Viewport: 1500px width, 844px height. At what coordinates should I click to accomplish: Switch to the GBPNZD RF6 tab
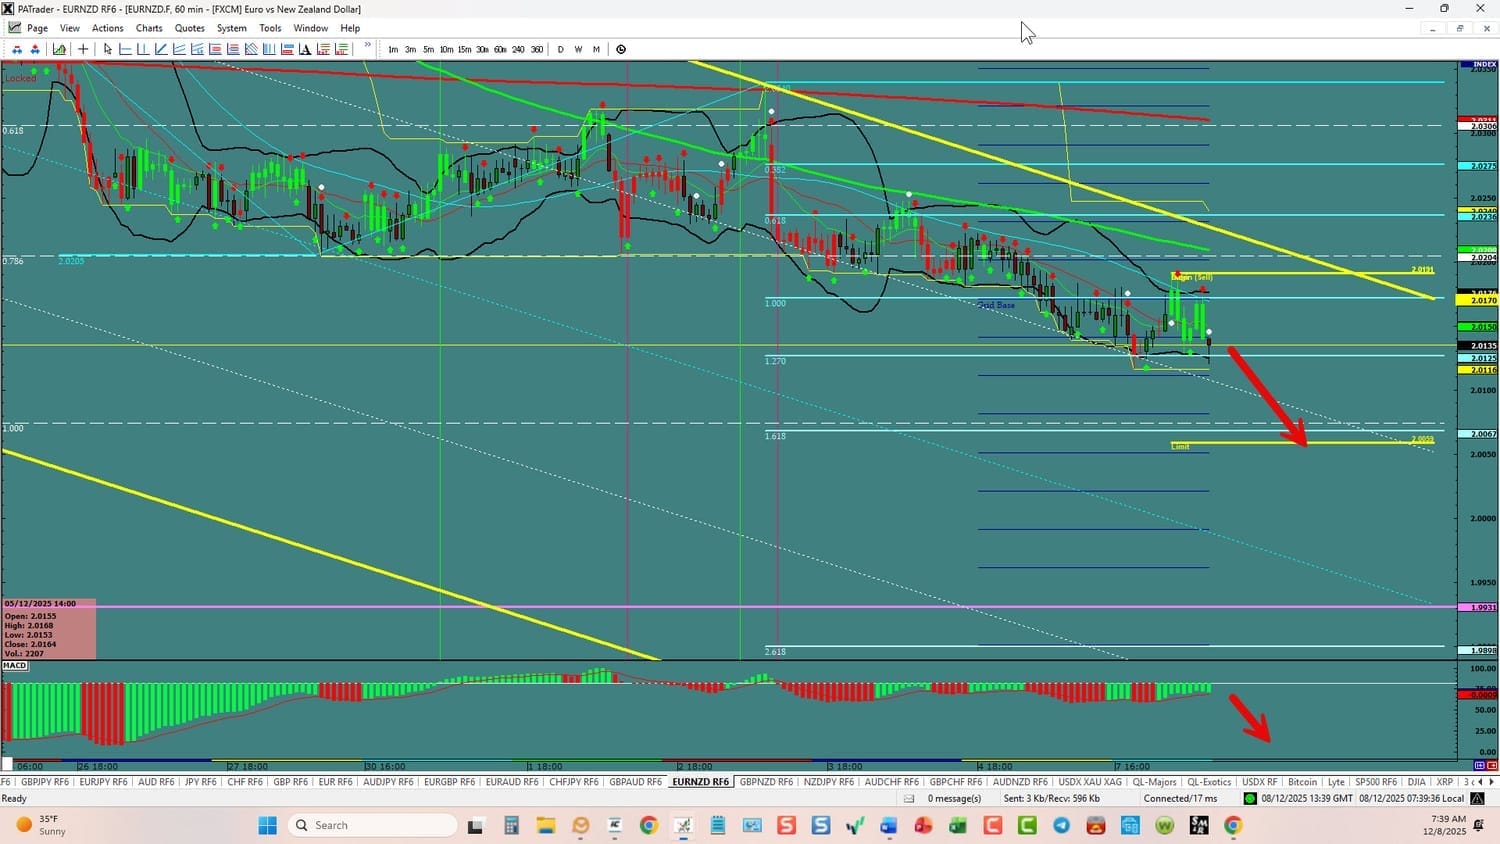click(766, 782)
